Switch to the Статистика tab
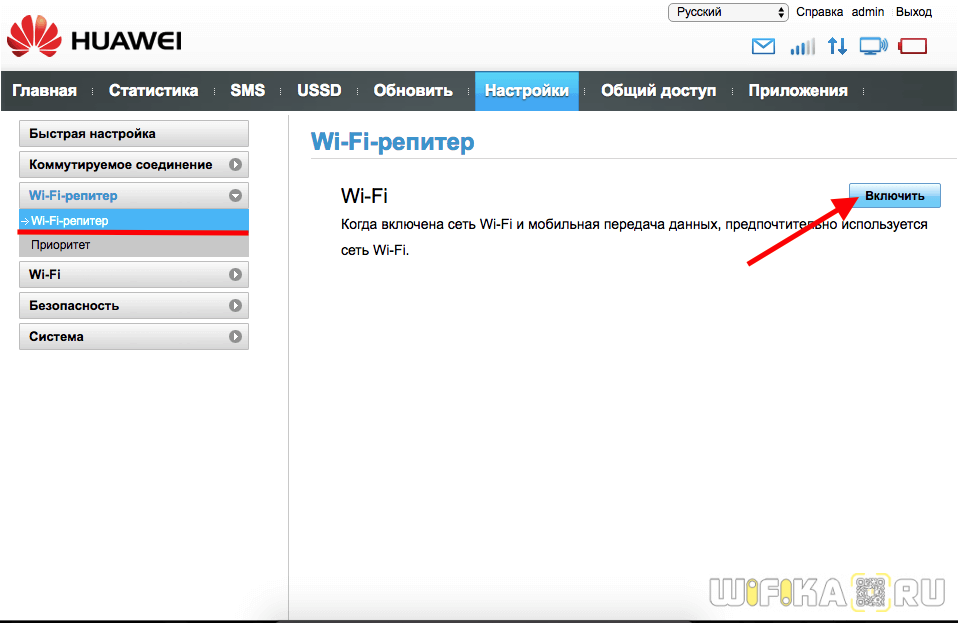The image size is (958, 623). click(153, 90)
